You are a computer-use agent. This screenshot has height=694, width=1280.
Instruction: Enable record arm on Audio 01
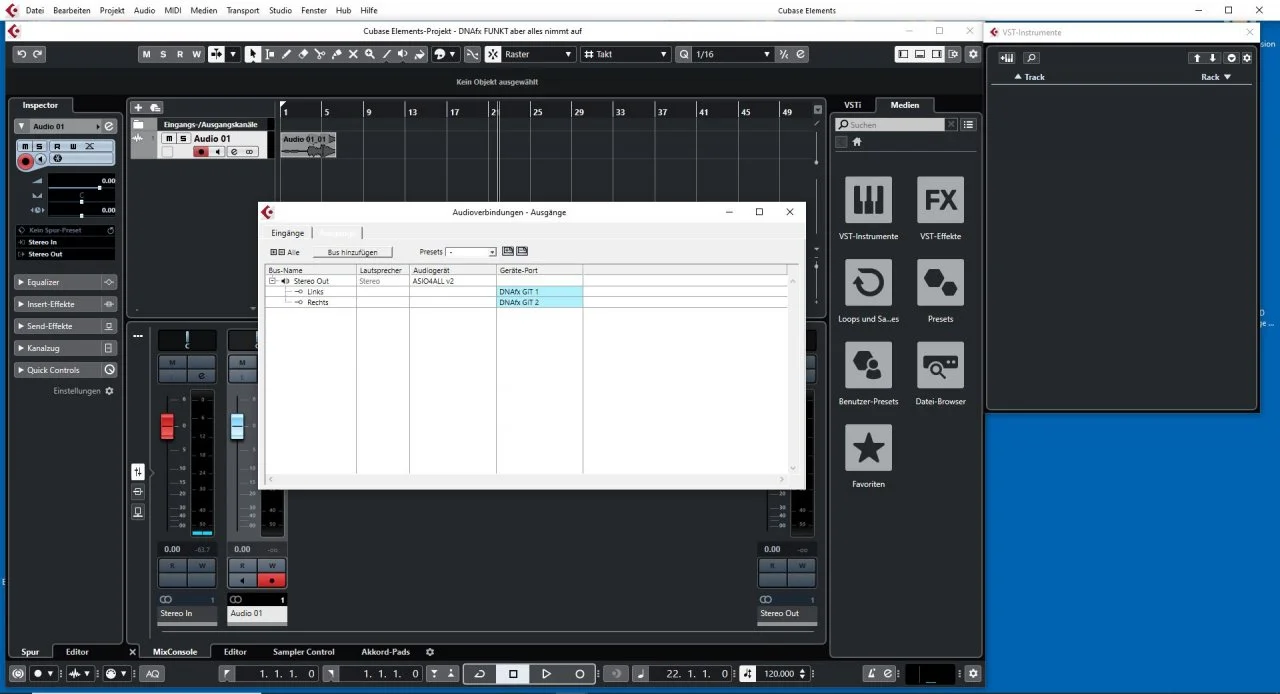click(x=200, y=152)
